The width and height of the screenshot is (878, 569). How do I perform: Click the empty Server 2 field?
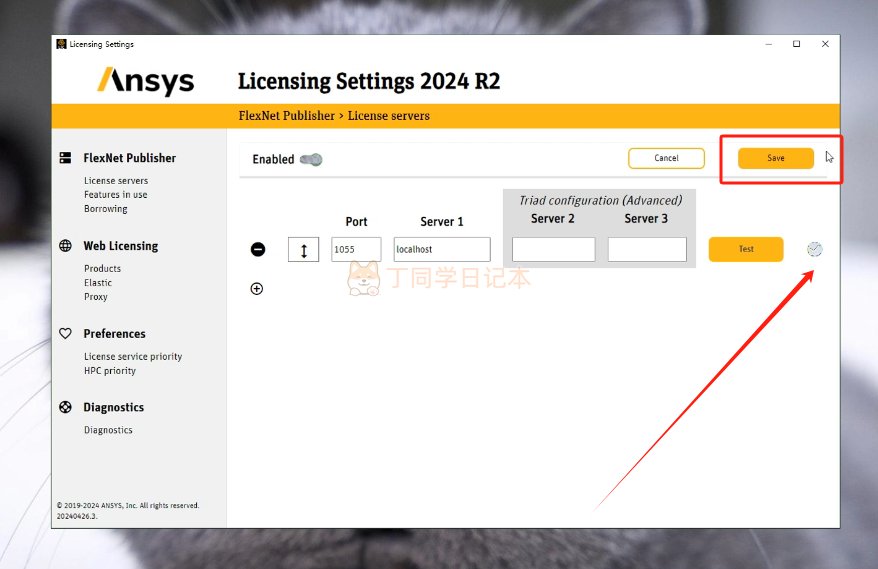point(553,249)
